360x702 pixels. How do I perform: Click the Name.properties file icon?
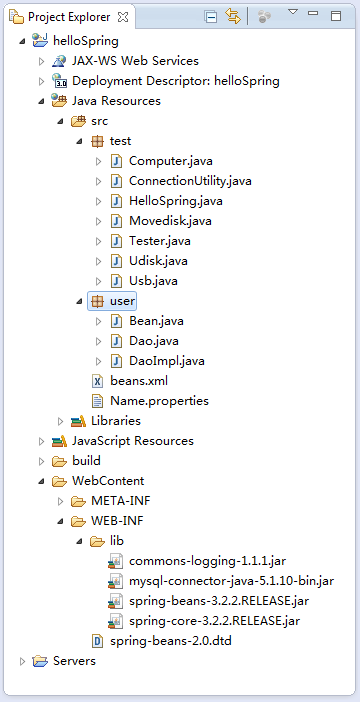click(97, 401)
